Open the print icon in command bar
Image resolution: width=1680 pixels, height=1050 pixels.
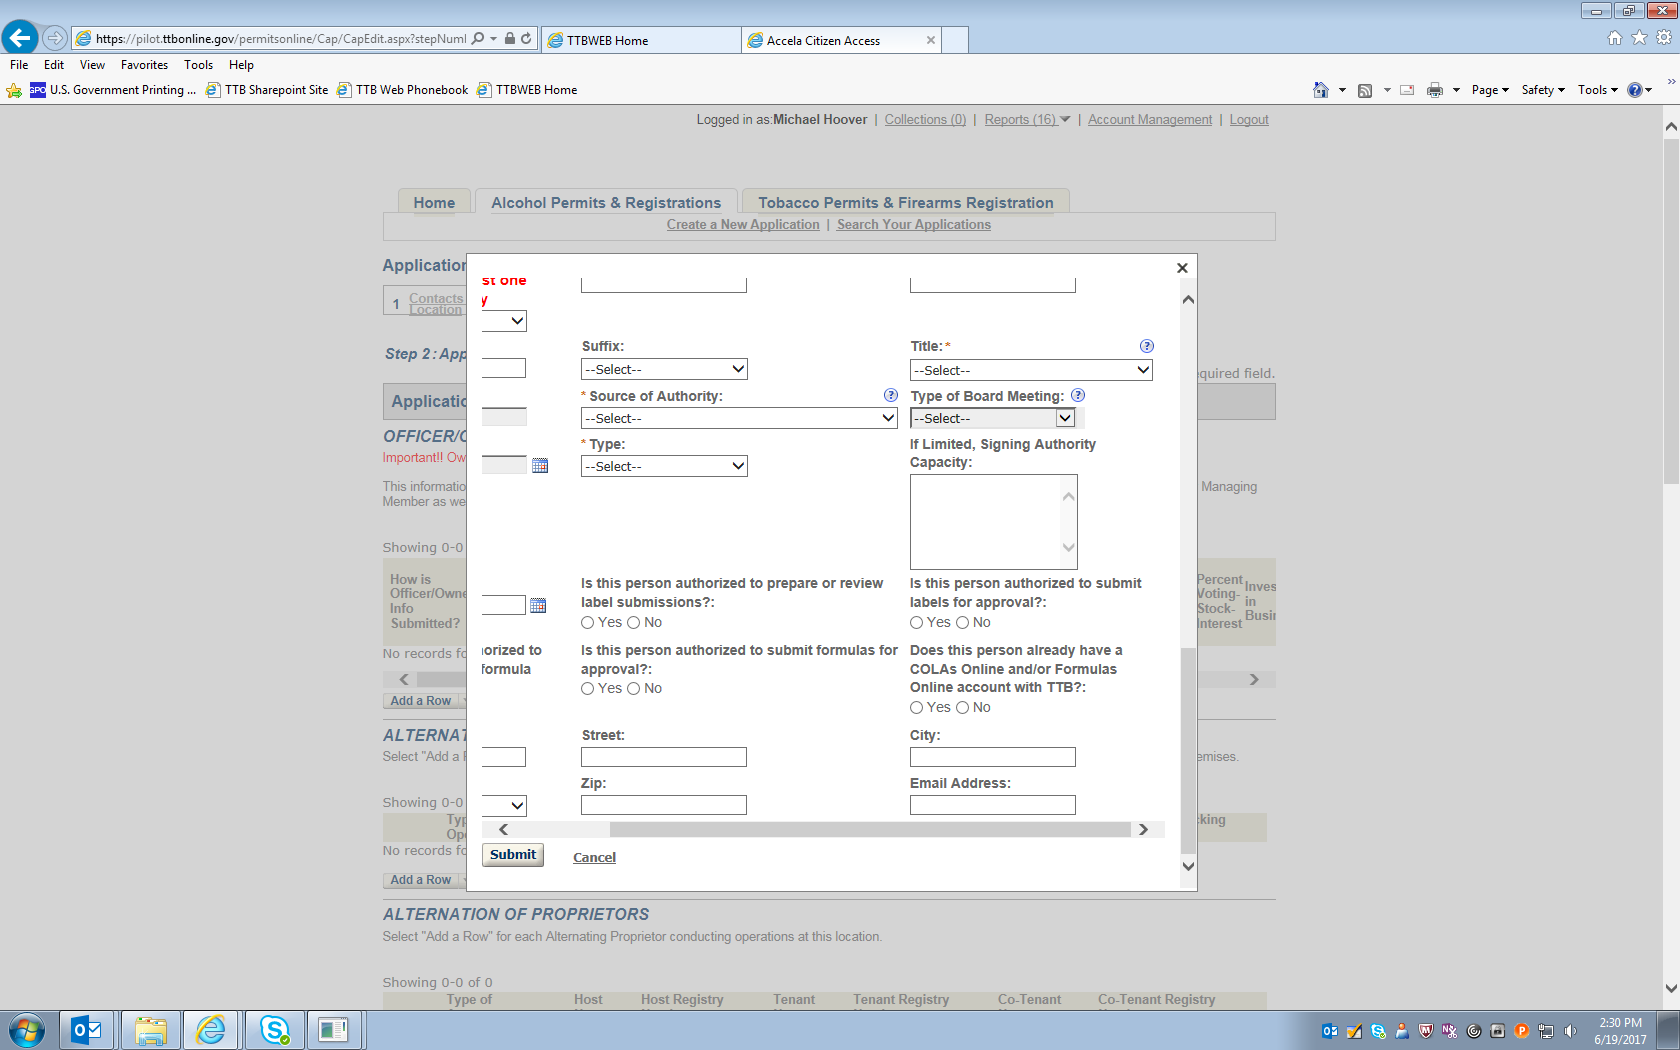[x=1434, y=90]
